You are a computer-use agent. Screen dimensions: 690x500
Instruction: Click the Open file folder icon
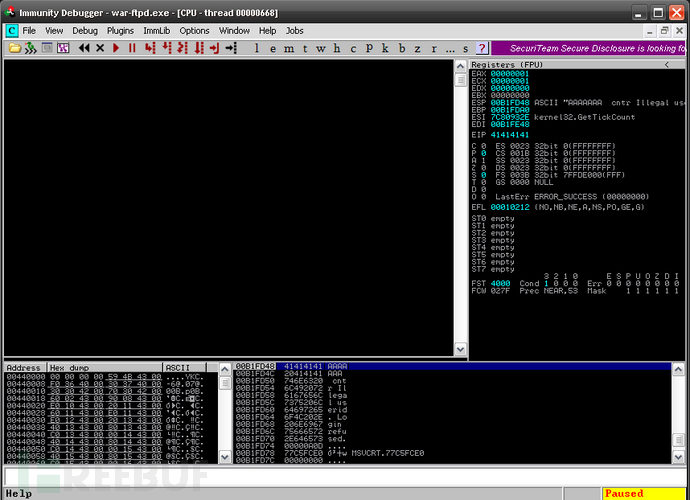14,48
